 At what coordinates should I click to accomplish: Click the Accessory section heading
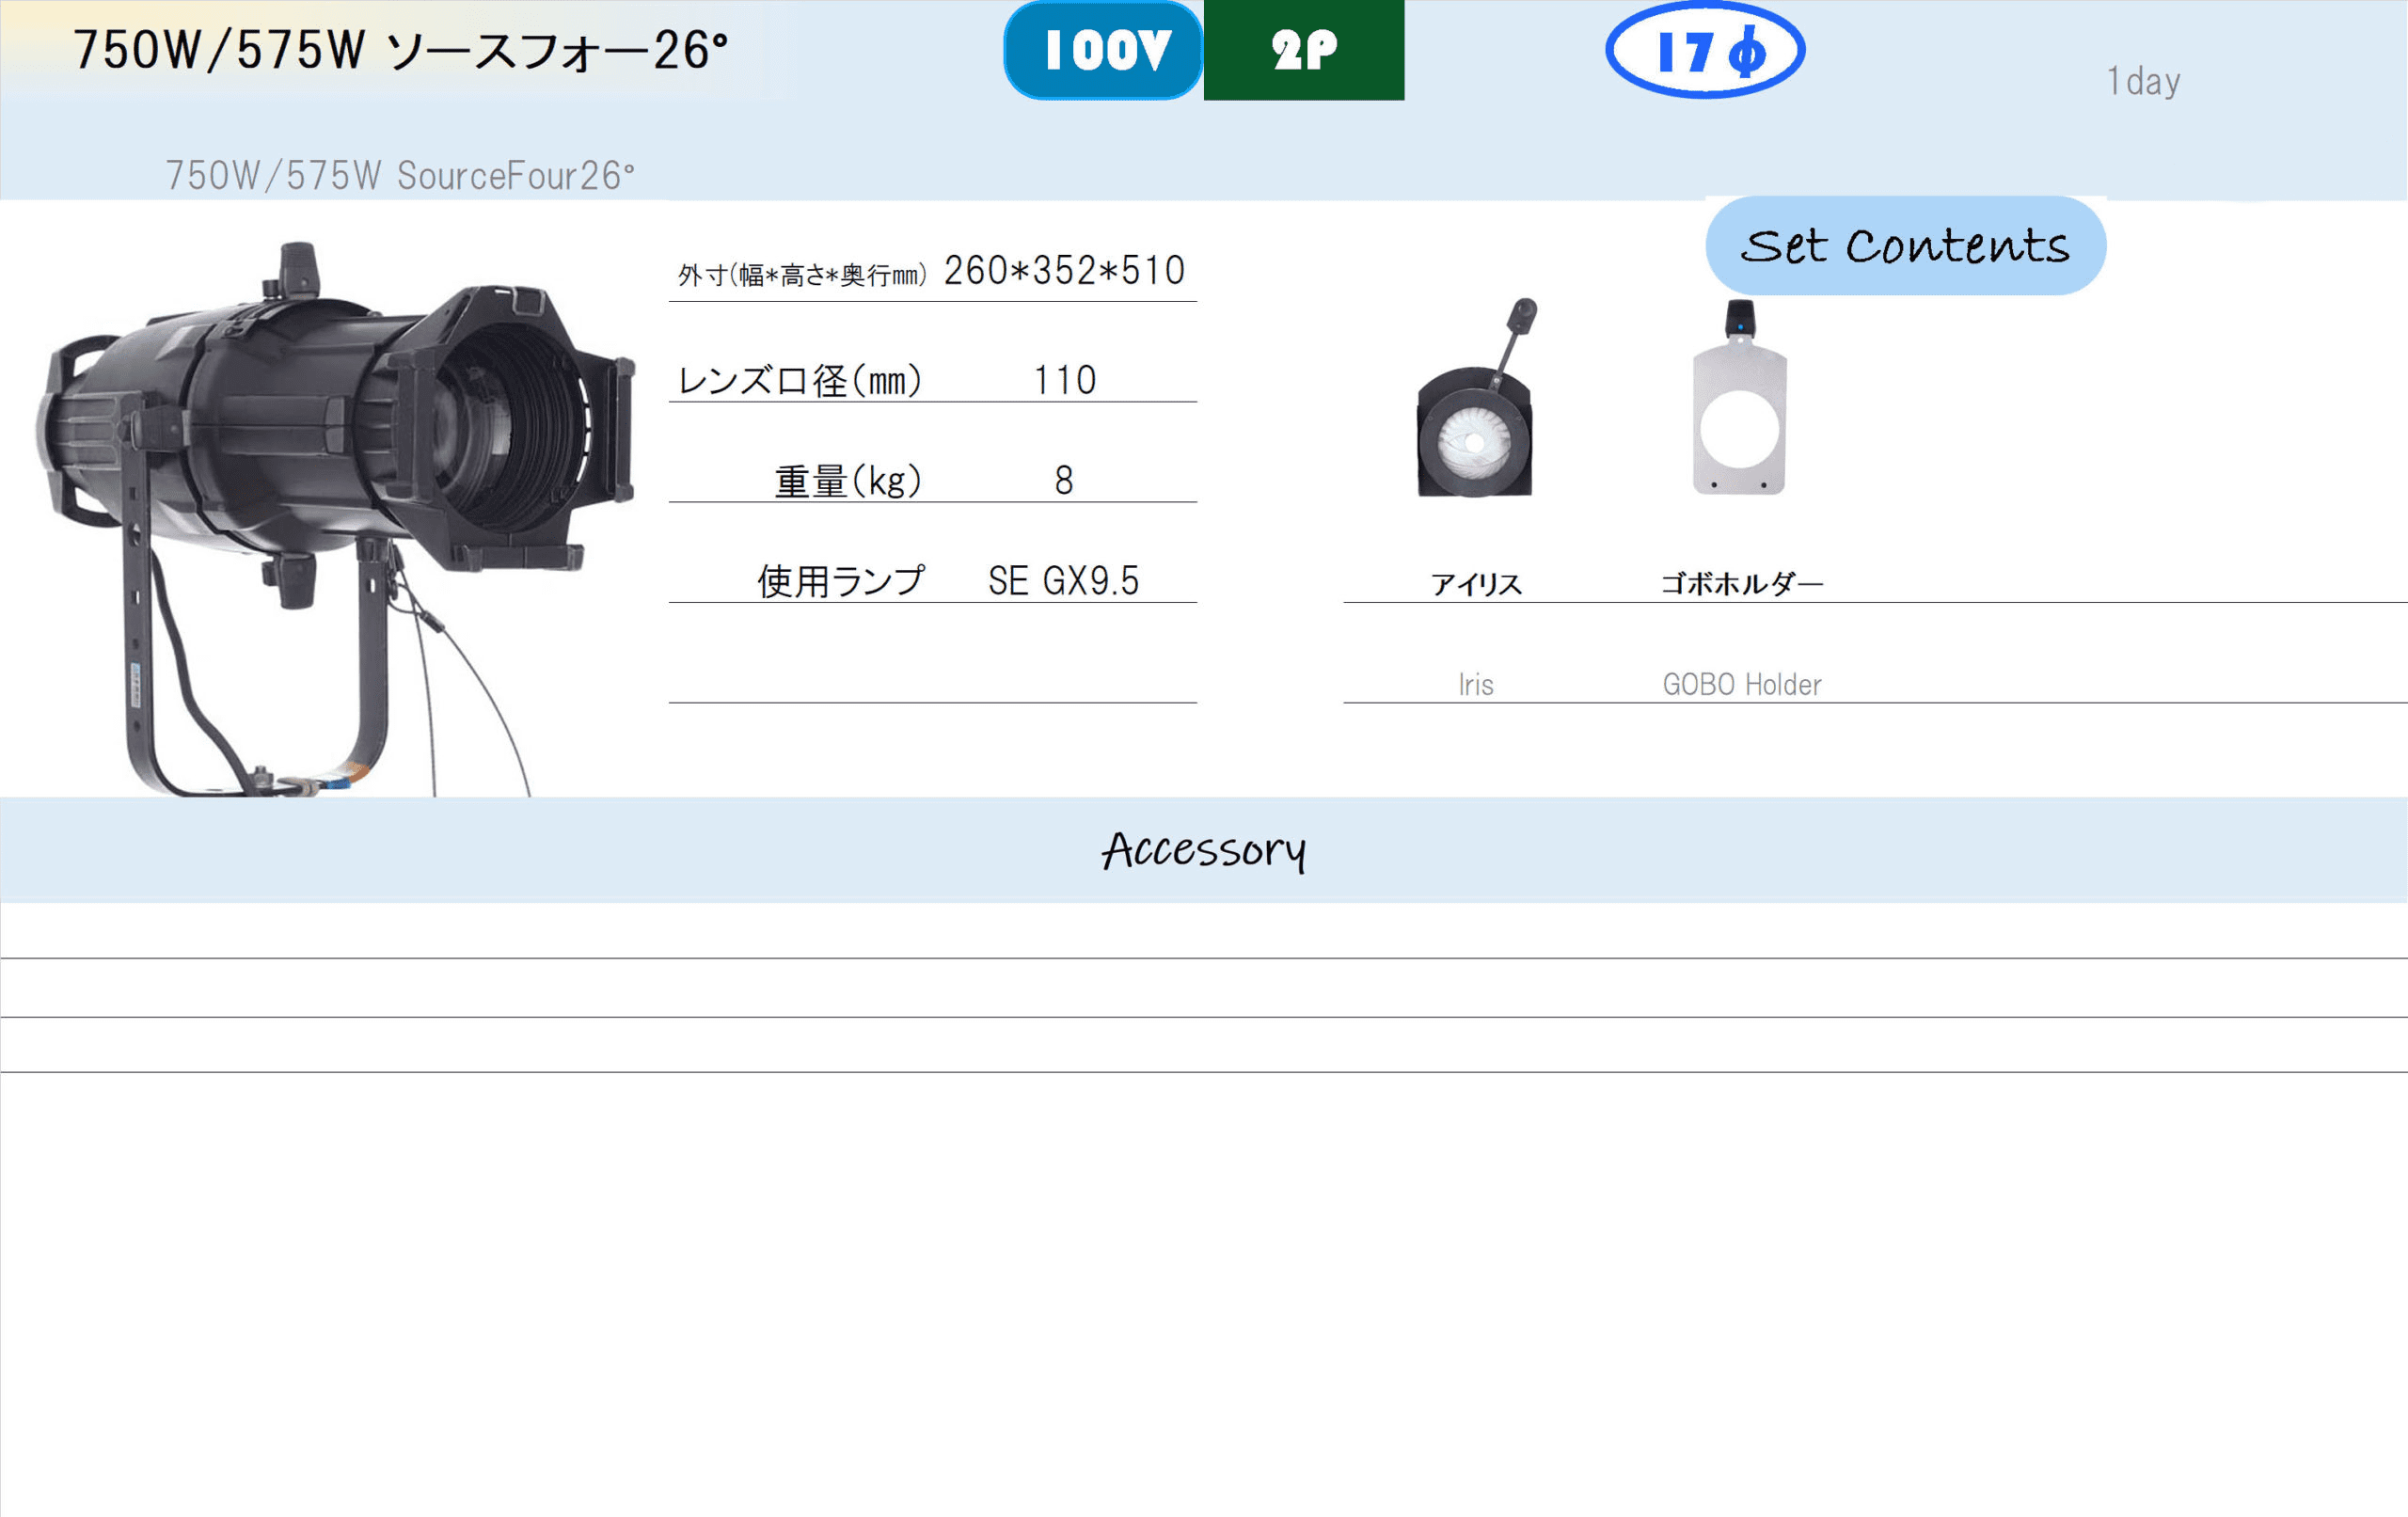point(1204,850)
